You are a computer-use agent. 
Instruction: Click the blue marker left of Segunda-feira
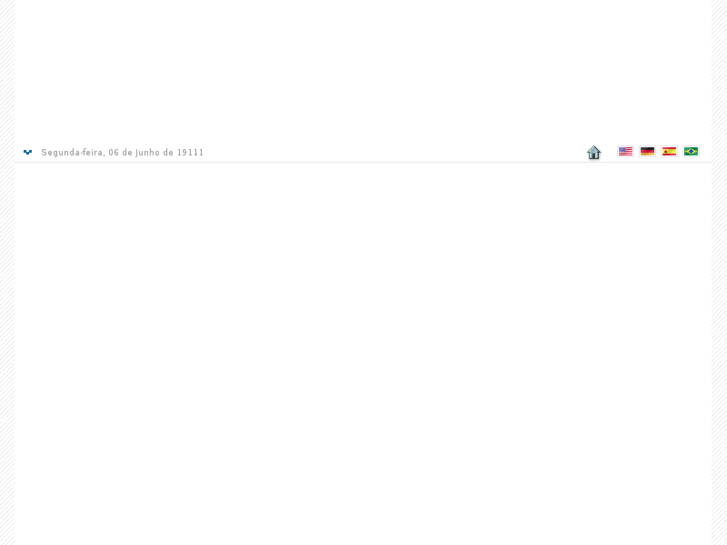28,152
